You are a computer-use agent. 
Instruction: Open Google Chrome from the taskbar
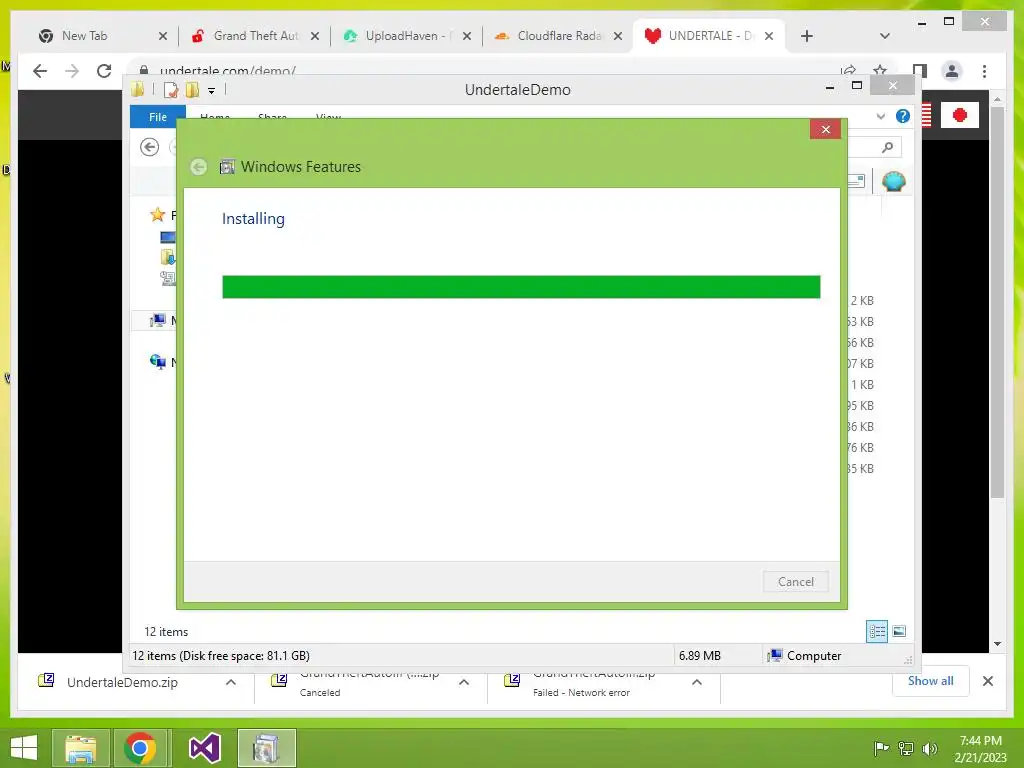[x=140, y=748]
